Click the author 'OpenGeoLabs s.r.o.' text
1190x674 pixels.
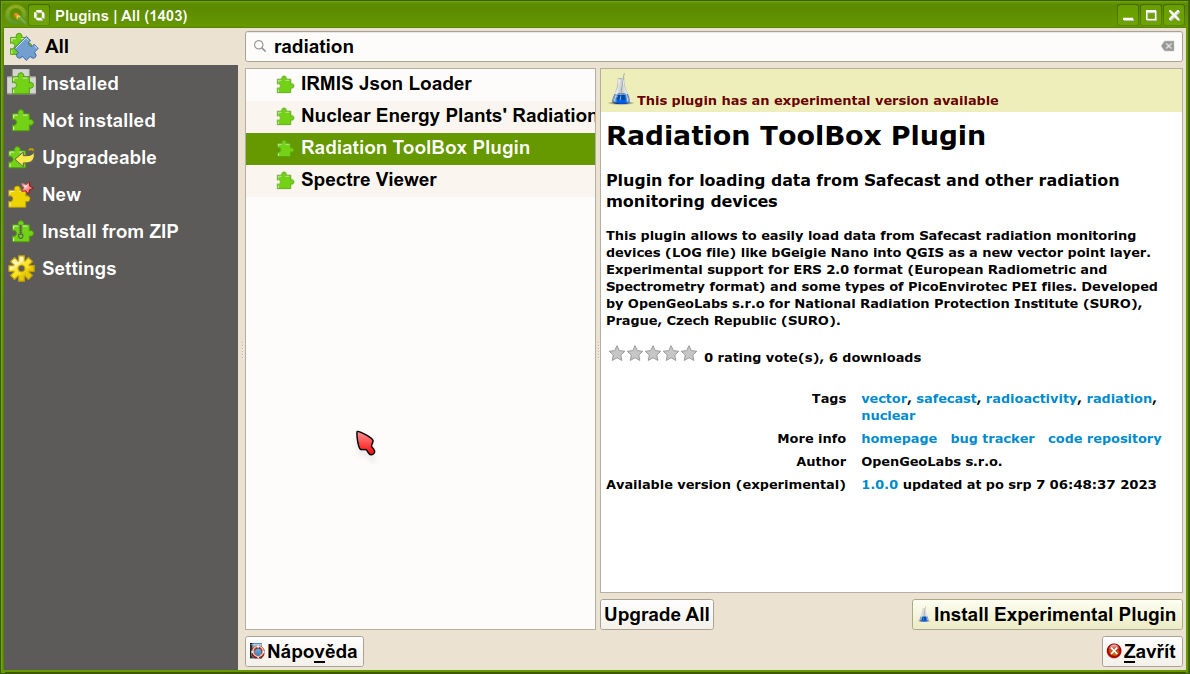931,461
